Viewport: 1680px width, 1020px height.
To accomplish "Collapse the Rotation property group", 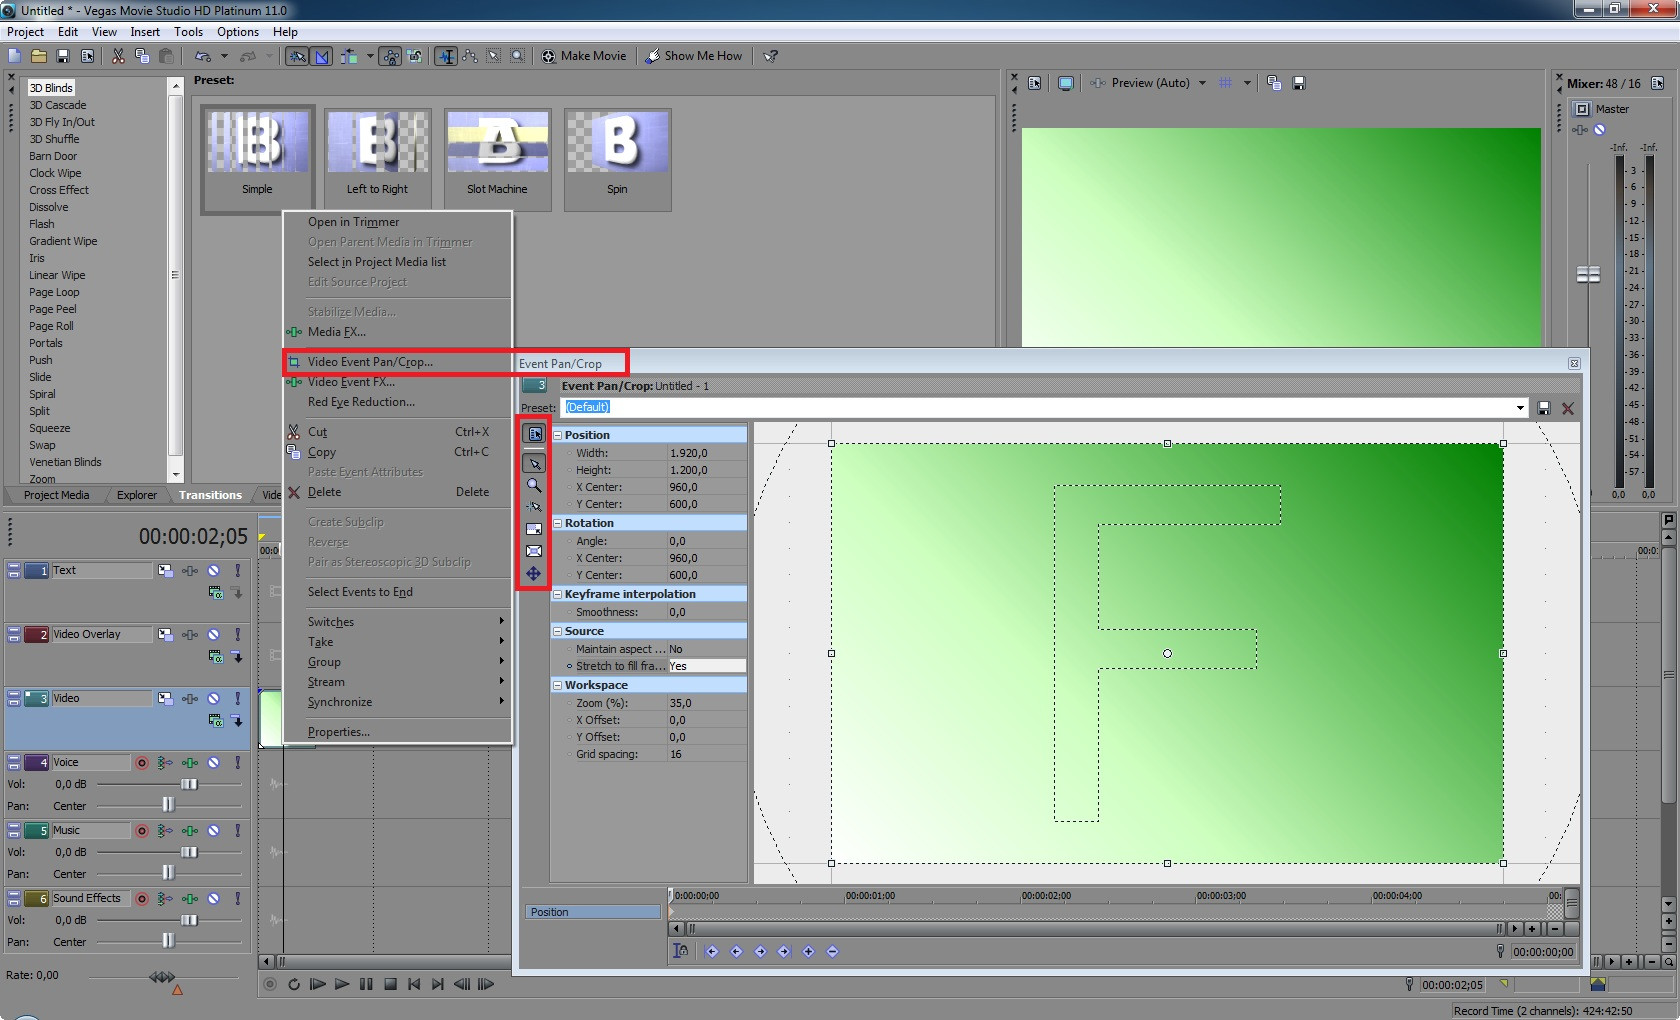I will pyautogui.click(x=558, y=523).
